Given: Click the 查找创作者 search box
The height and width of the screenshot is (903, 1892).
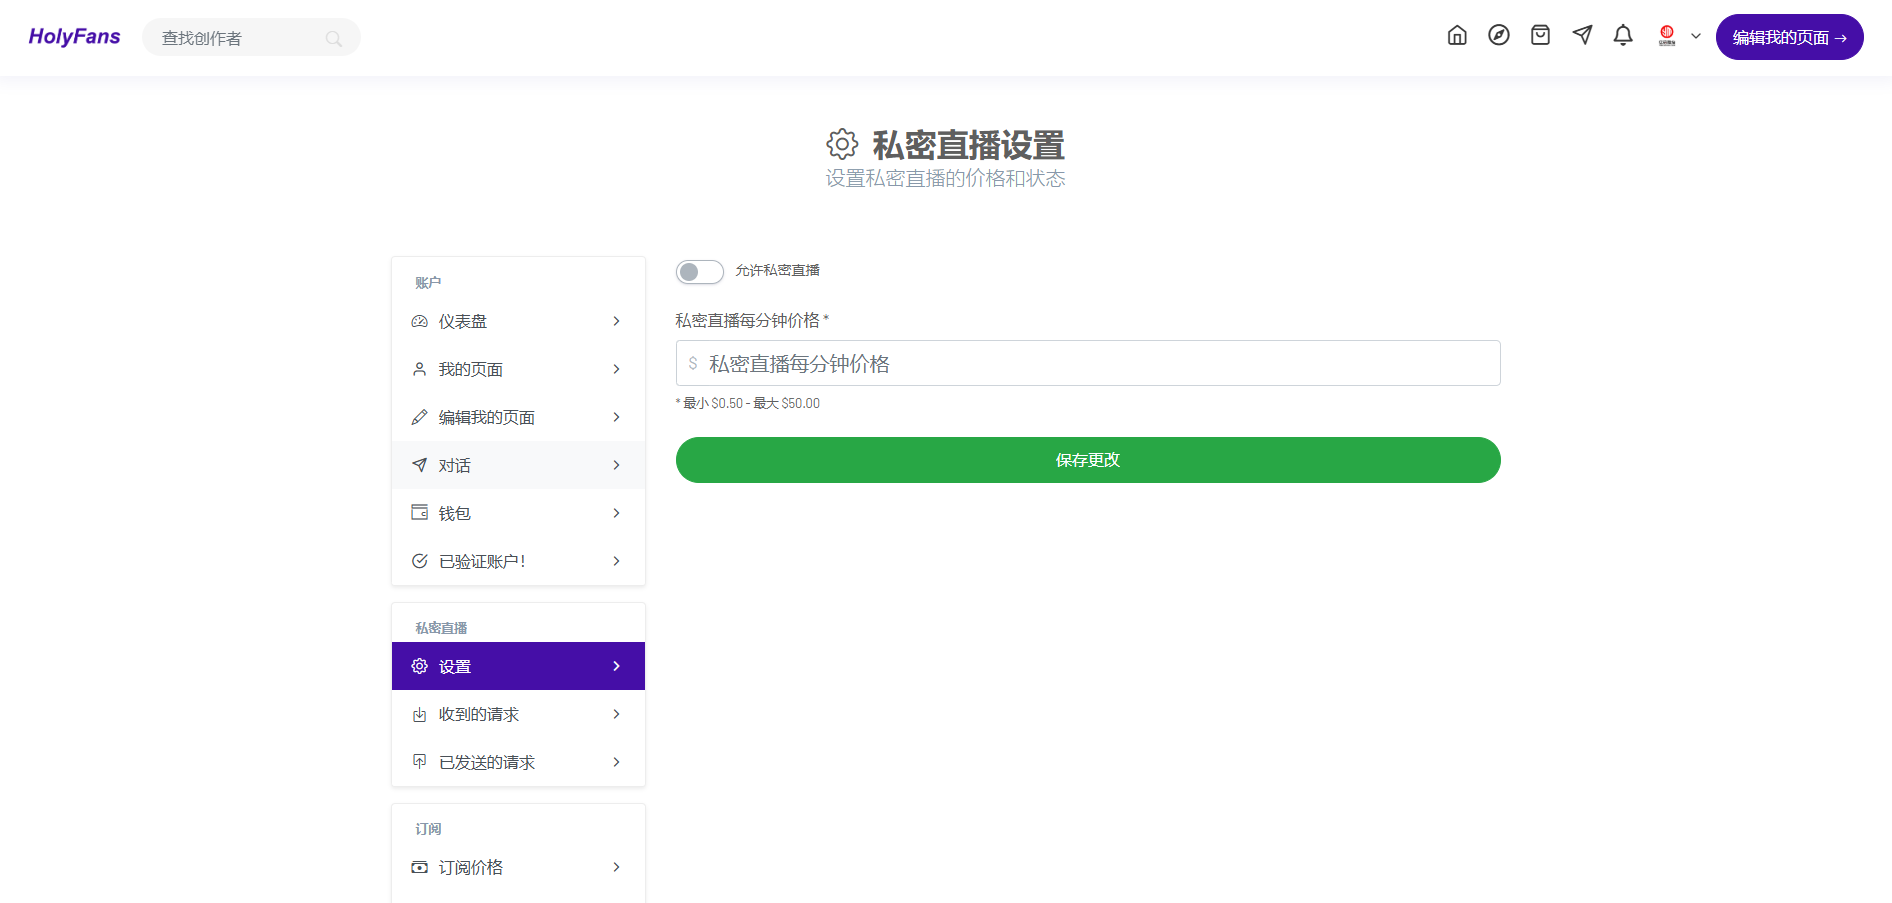Looking at the screenshot, I should 250,37.
